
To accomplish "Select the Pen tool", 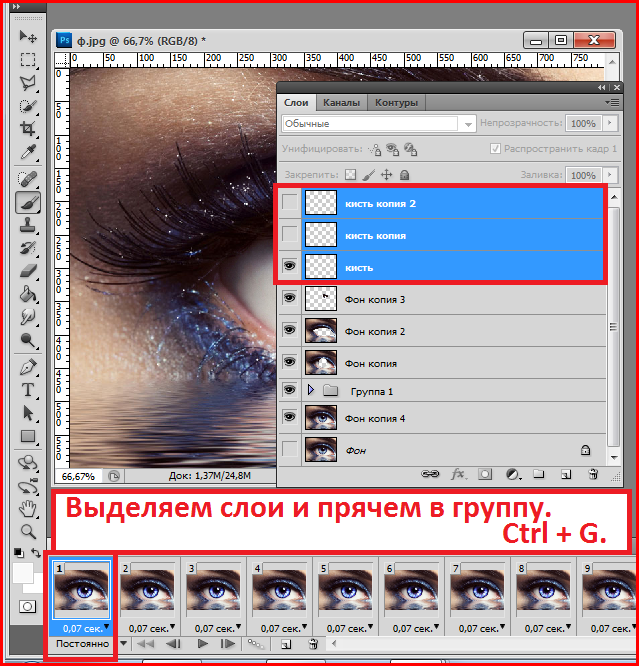I will click(28, 367).
